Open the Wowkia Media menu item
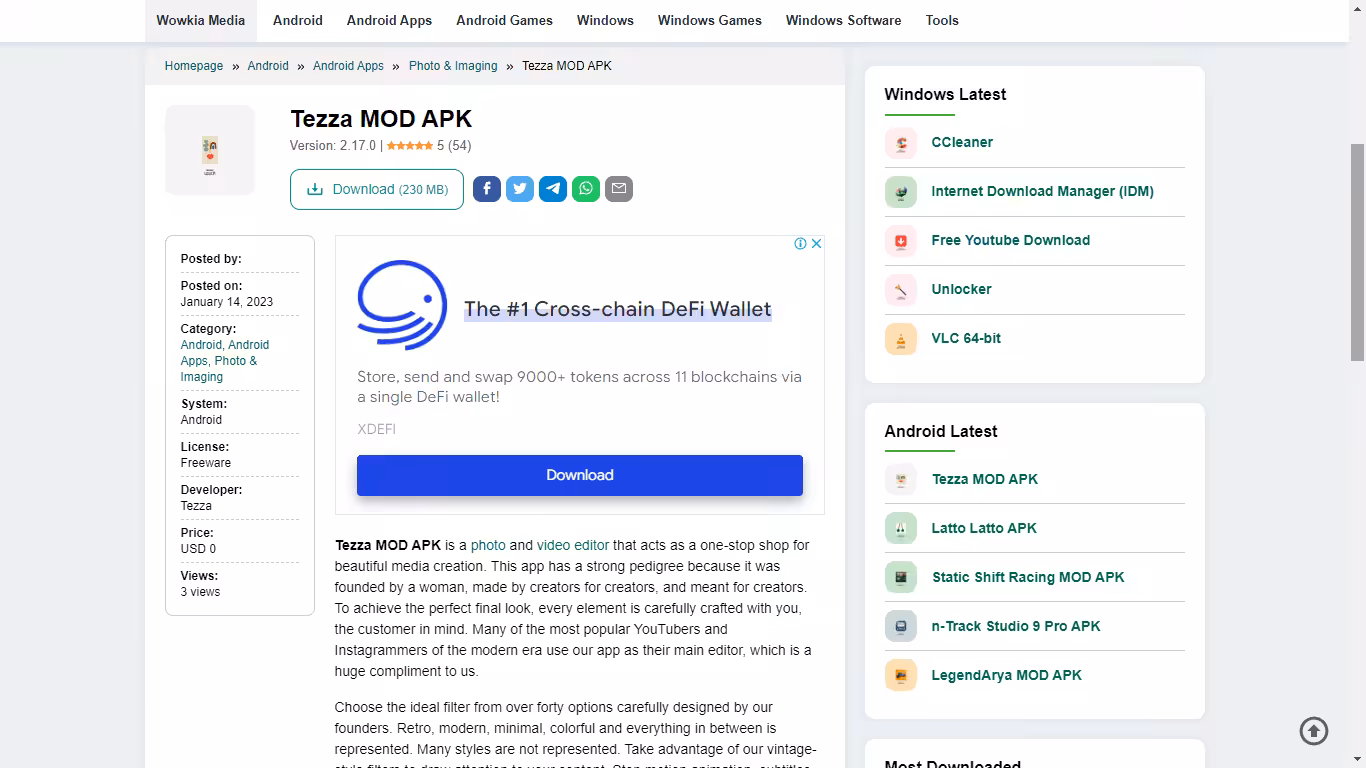Viewport: 1366px width, 768px height. click(x=201, y=20)
